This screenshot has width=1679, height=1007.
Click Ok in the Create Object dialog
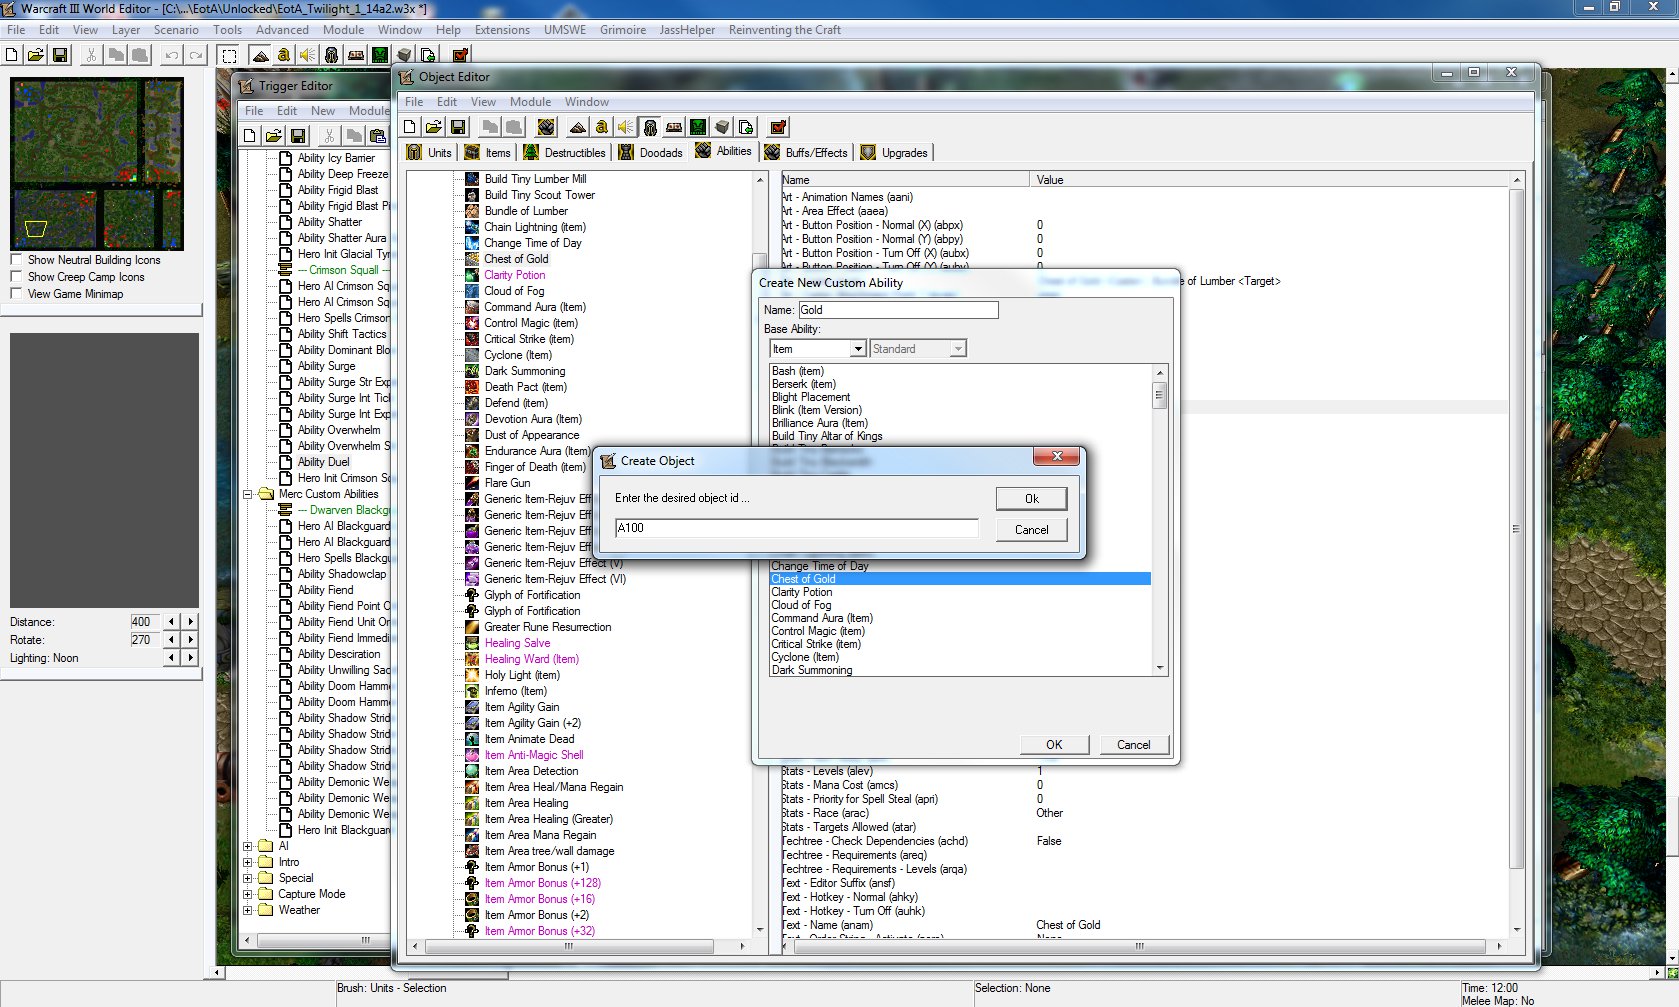(x=1031, y=499)
